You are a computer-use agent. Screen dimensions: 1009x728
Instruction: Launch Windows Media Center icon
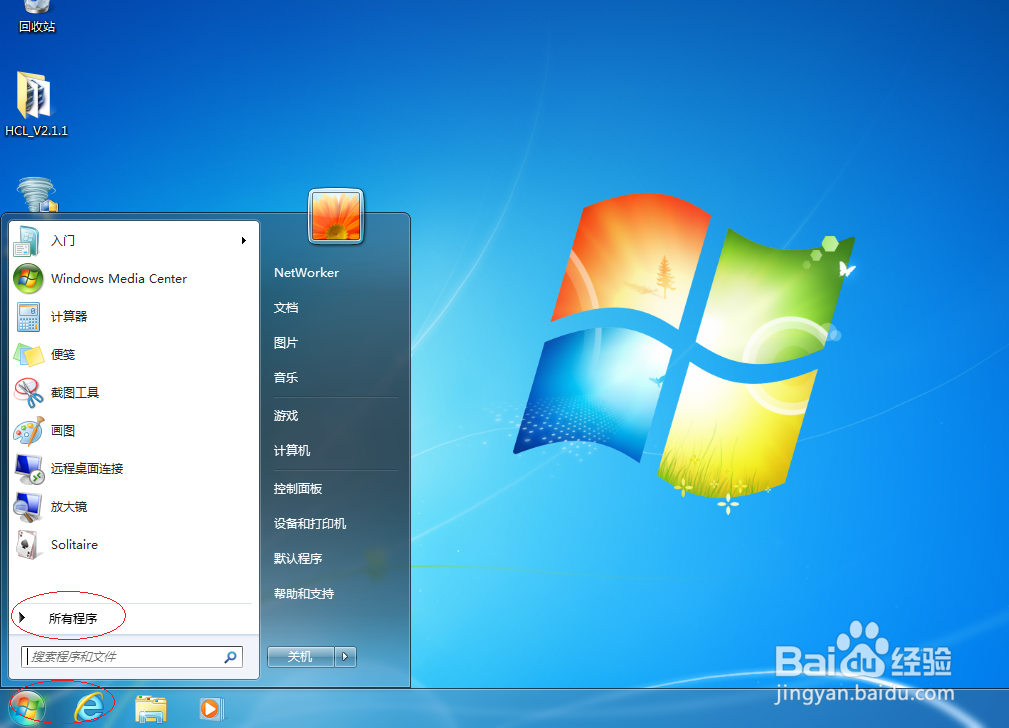[28, 279]
